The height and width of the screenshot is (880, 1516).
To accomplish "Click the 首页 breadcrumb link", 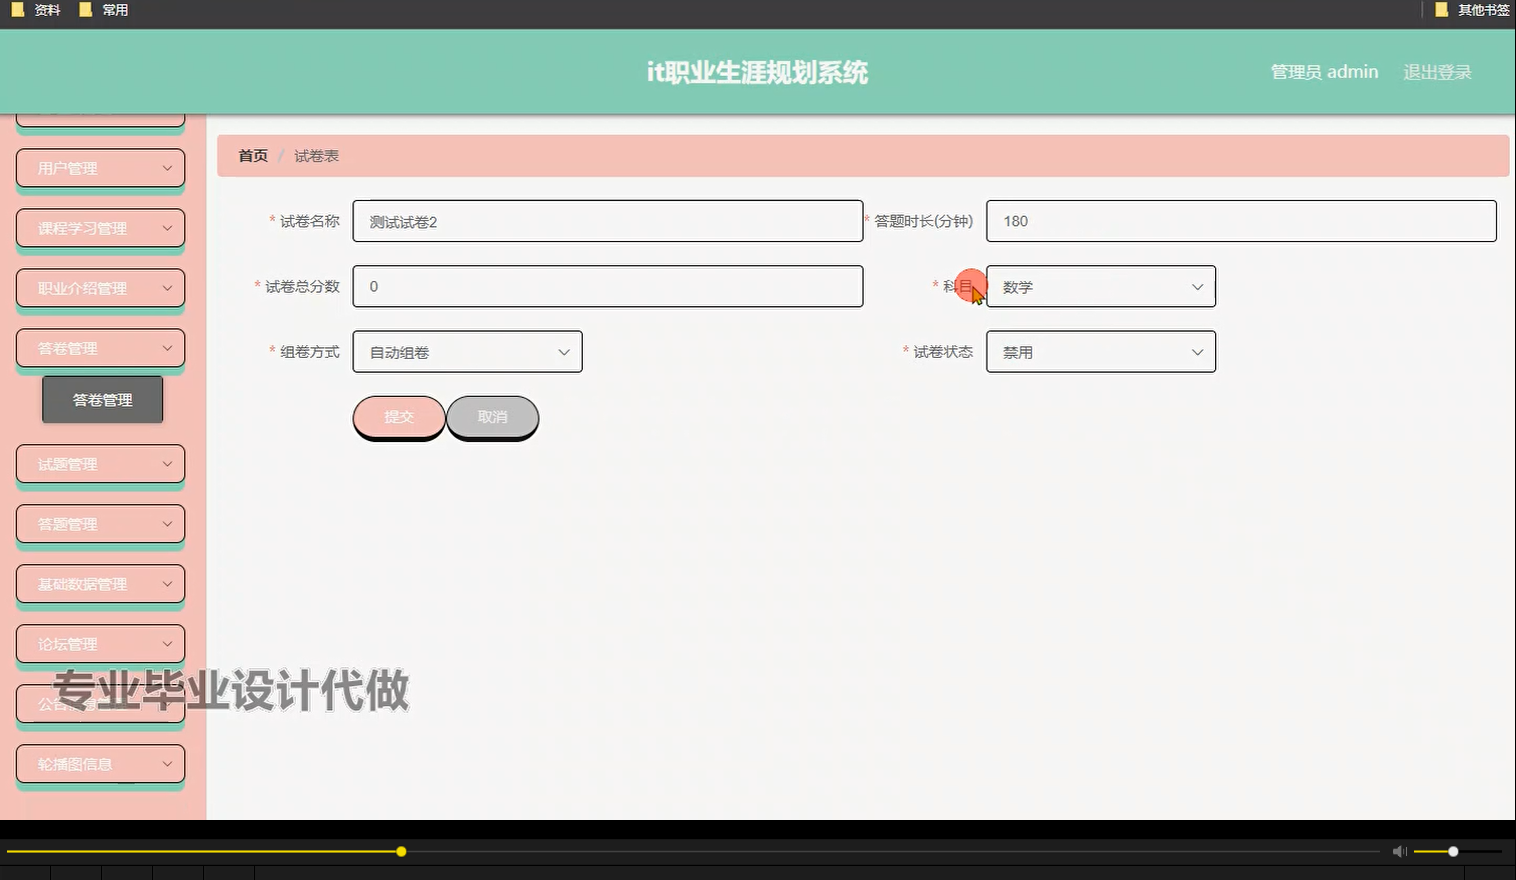I will 252,156.
